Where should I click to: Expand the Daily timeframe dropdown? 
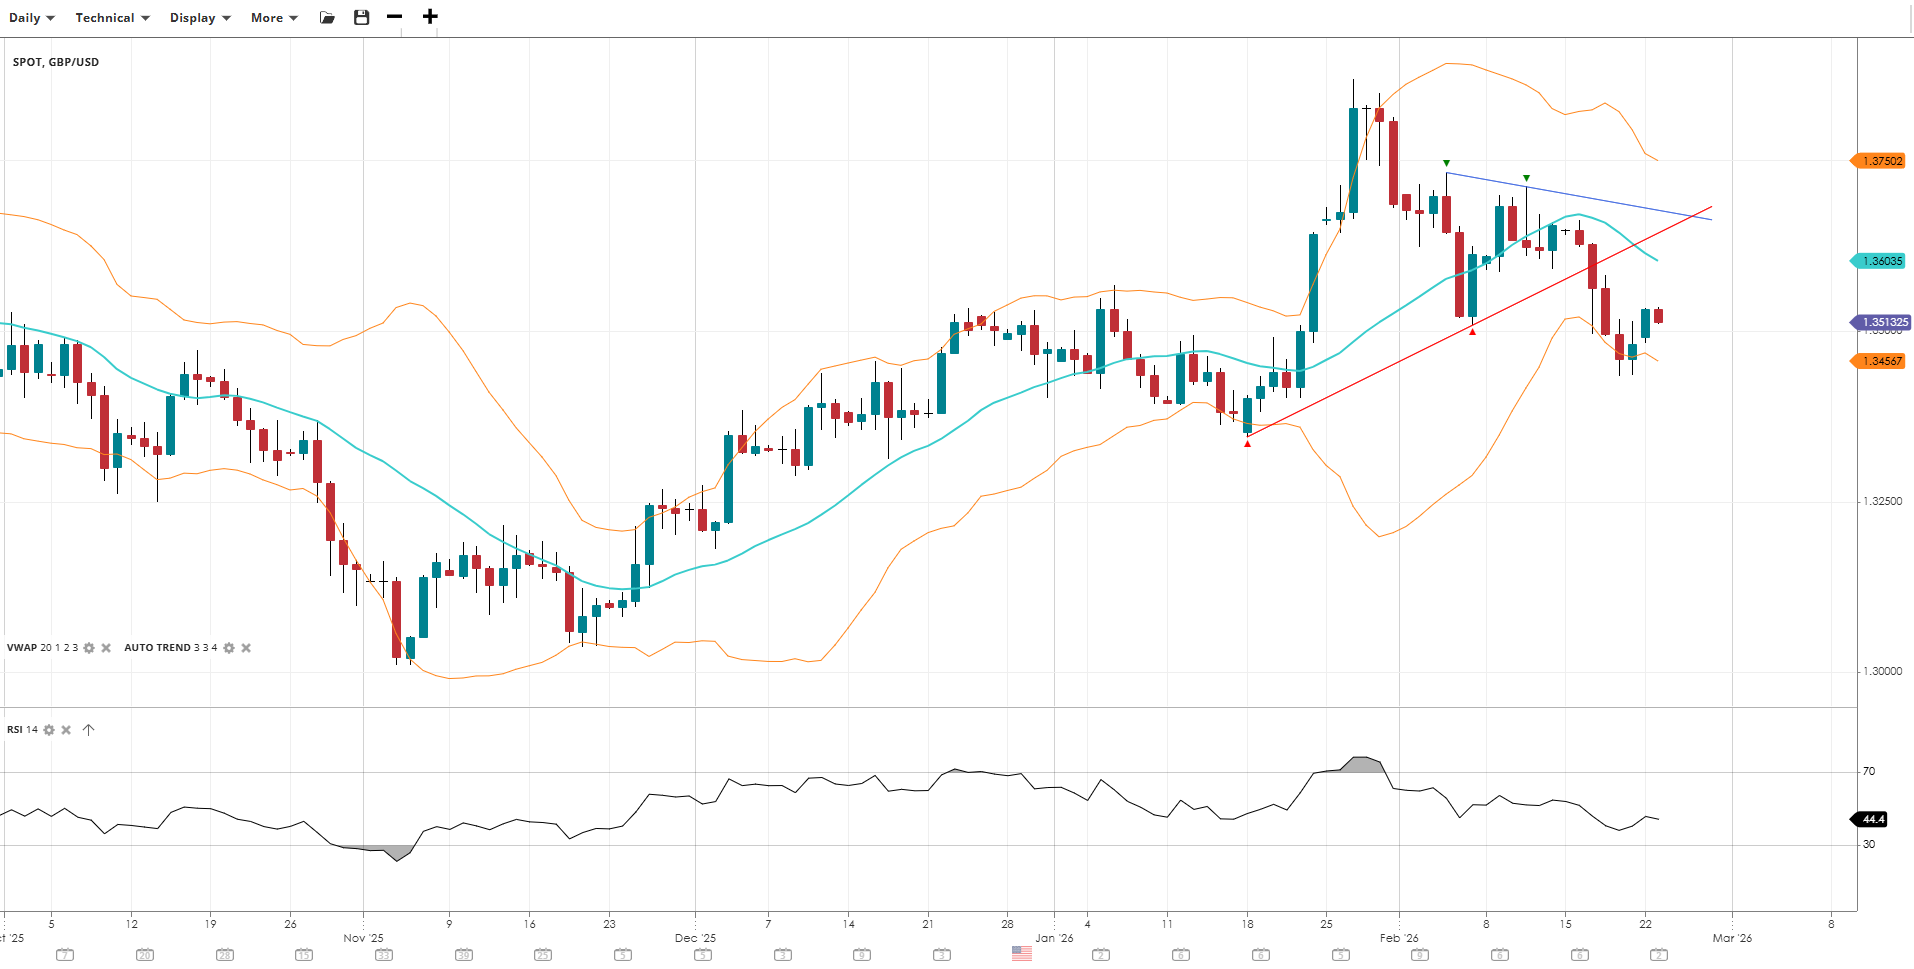pos(32,18)
